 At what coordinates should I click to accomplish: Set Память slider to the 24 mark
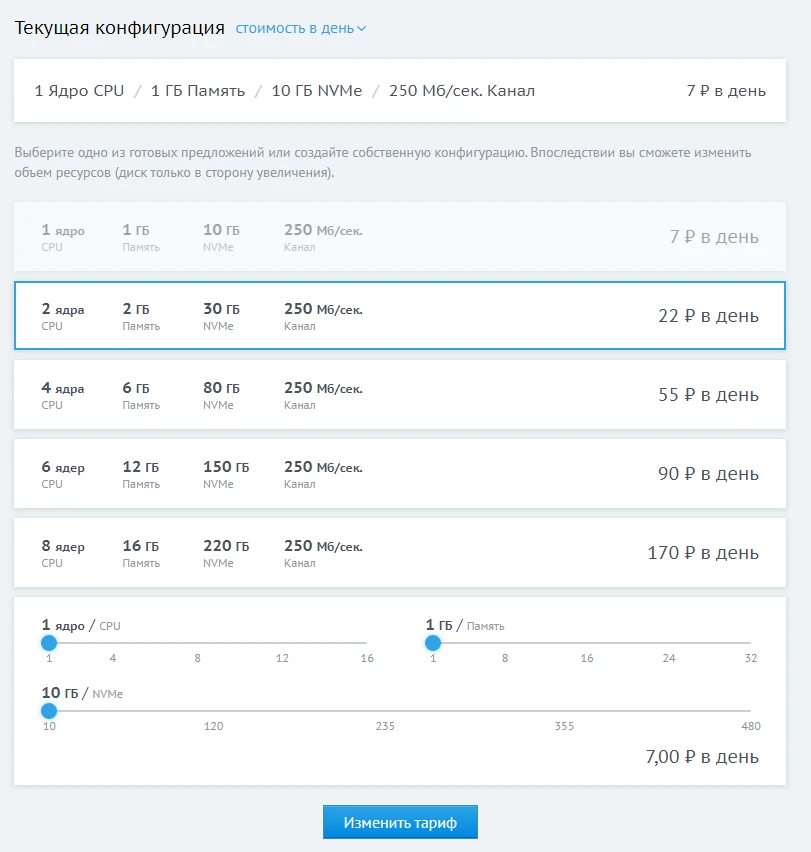[x=669, y=643]
